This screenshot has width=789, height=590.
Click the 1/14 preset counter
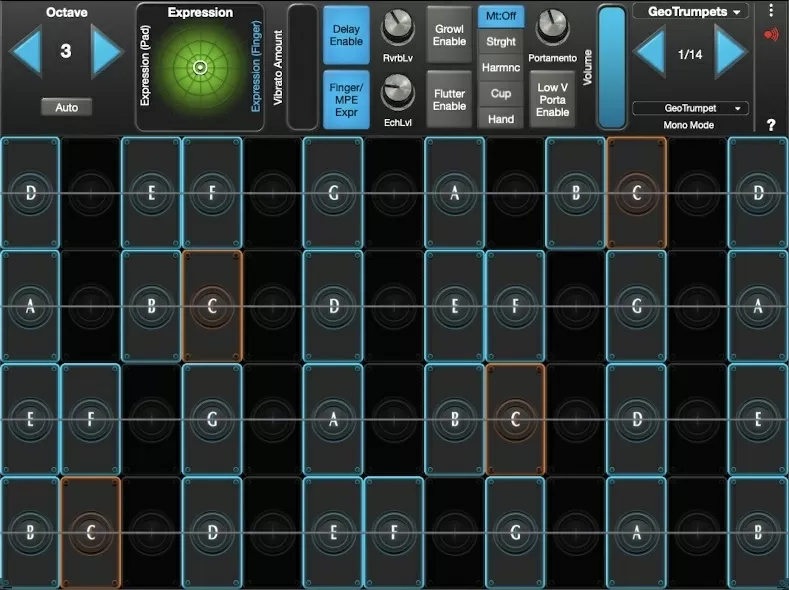pyautogui.click(x=690, y=54)
